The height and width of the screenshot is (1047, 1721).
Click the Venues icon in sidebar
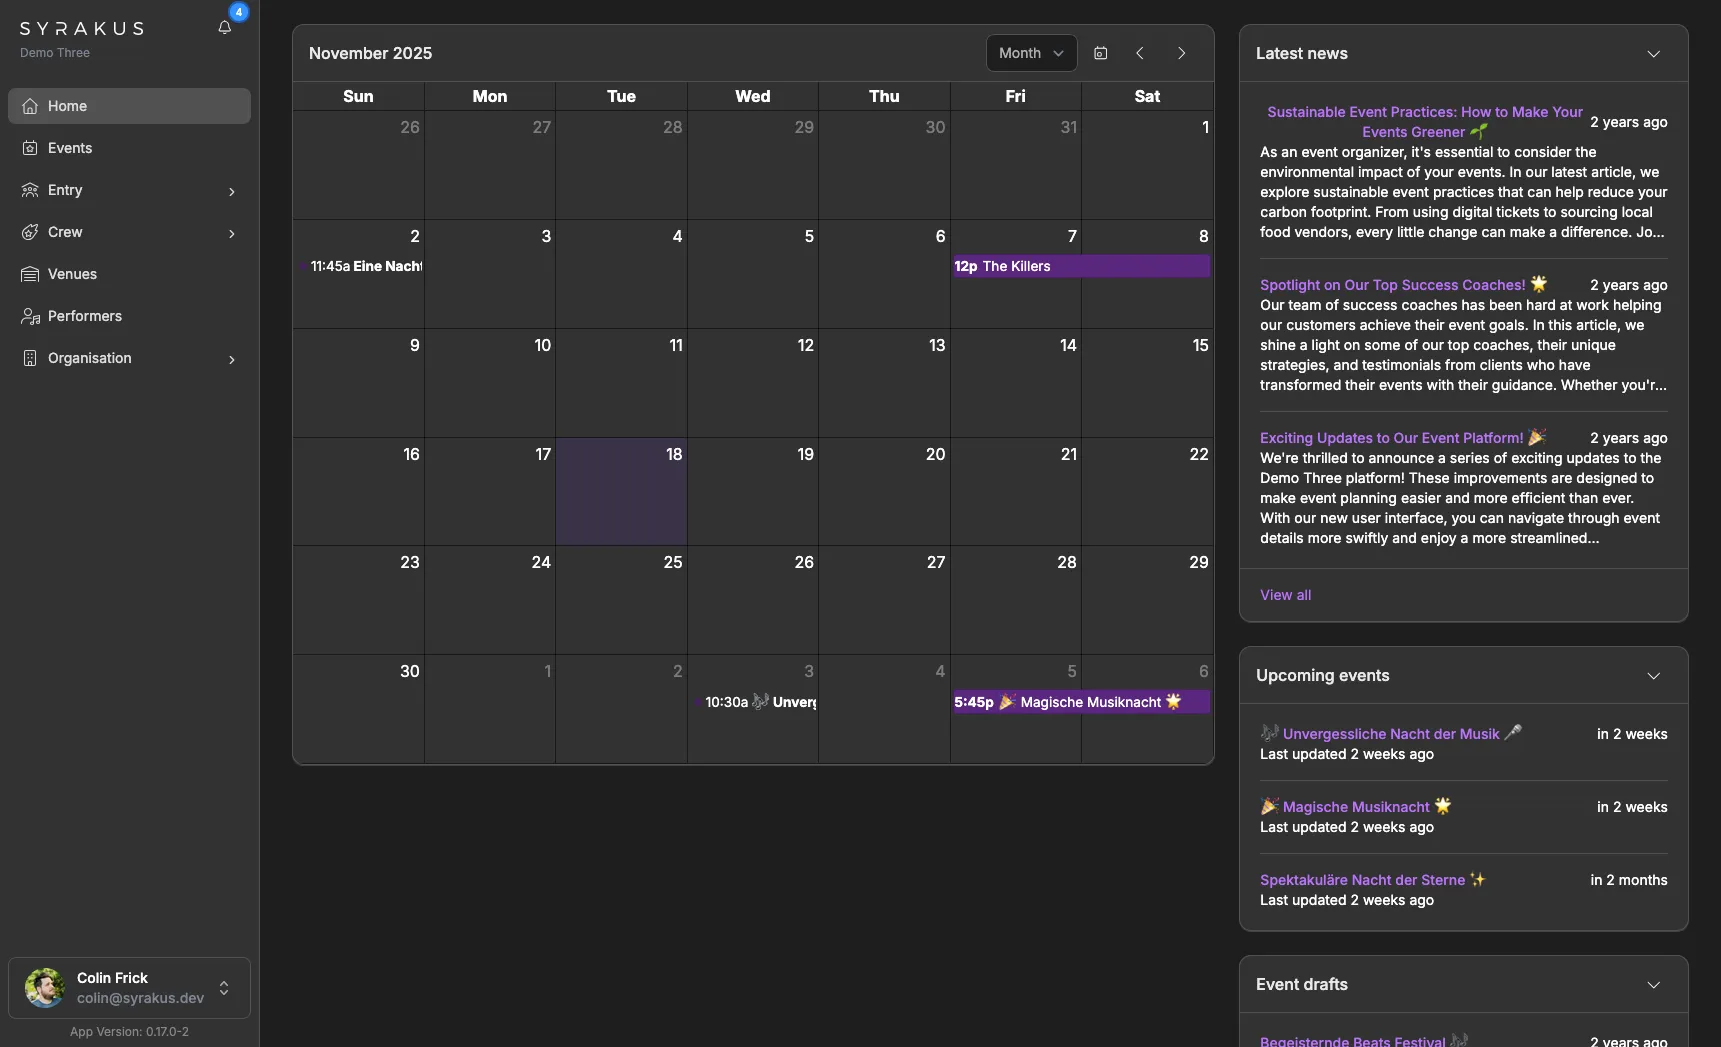click(x=30, y=274)
